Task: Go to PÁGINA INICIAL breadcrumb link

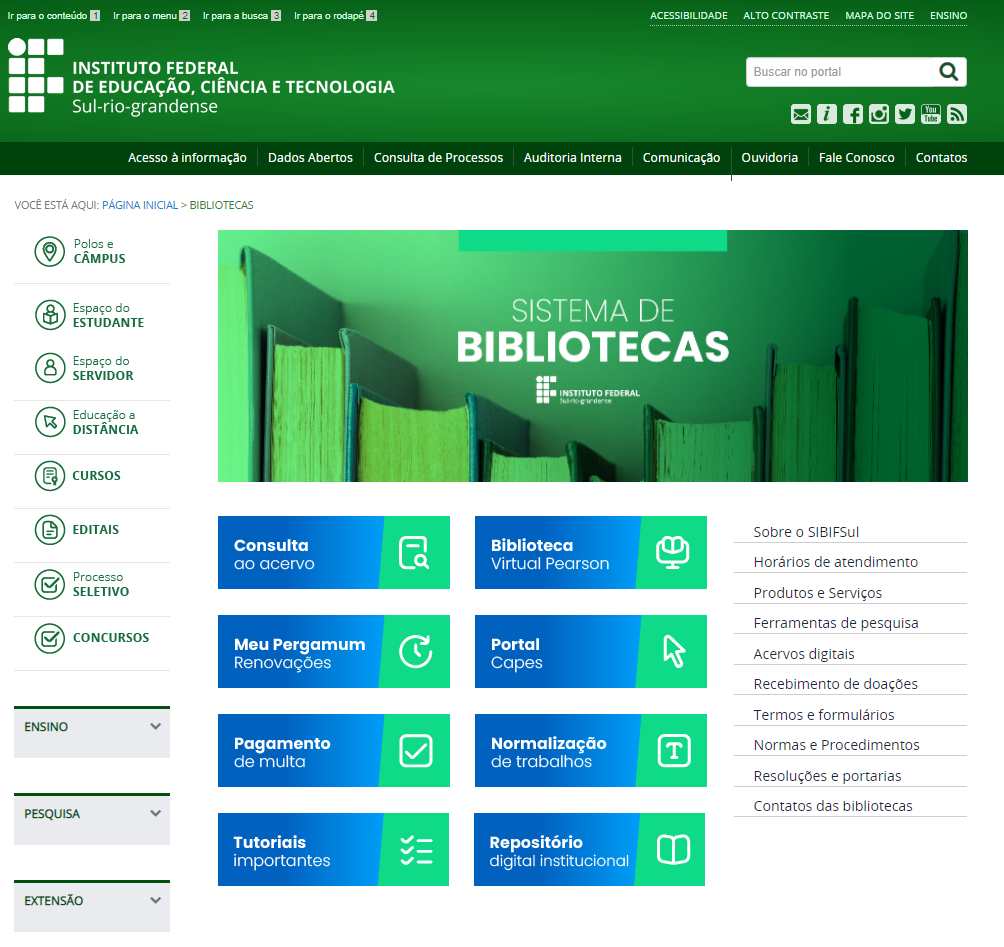Action: pos(140,205)
